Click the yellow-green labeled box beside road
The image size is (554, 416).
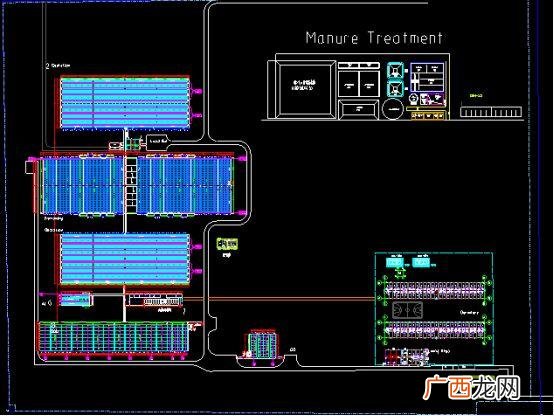tap(227, 244)
